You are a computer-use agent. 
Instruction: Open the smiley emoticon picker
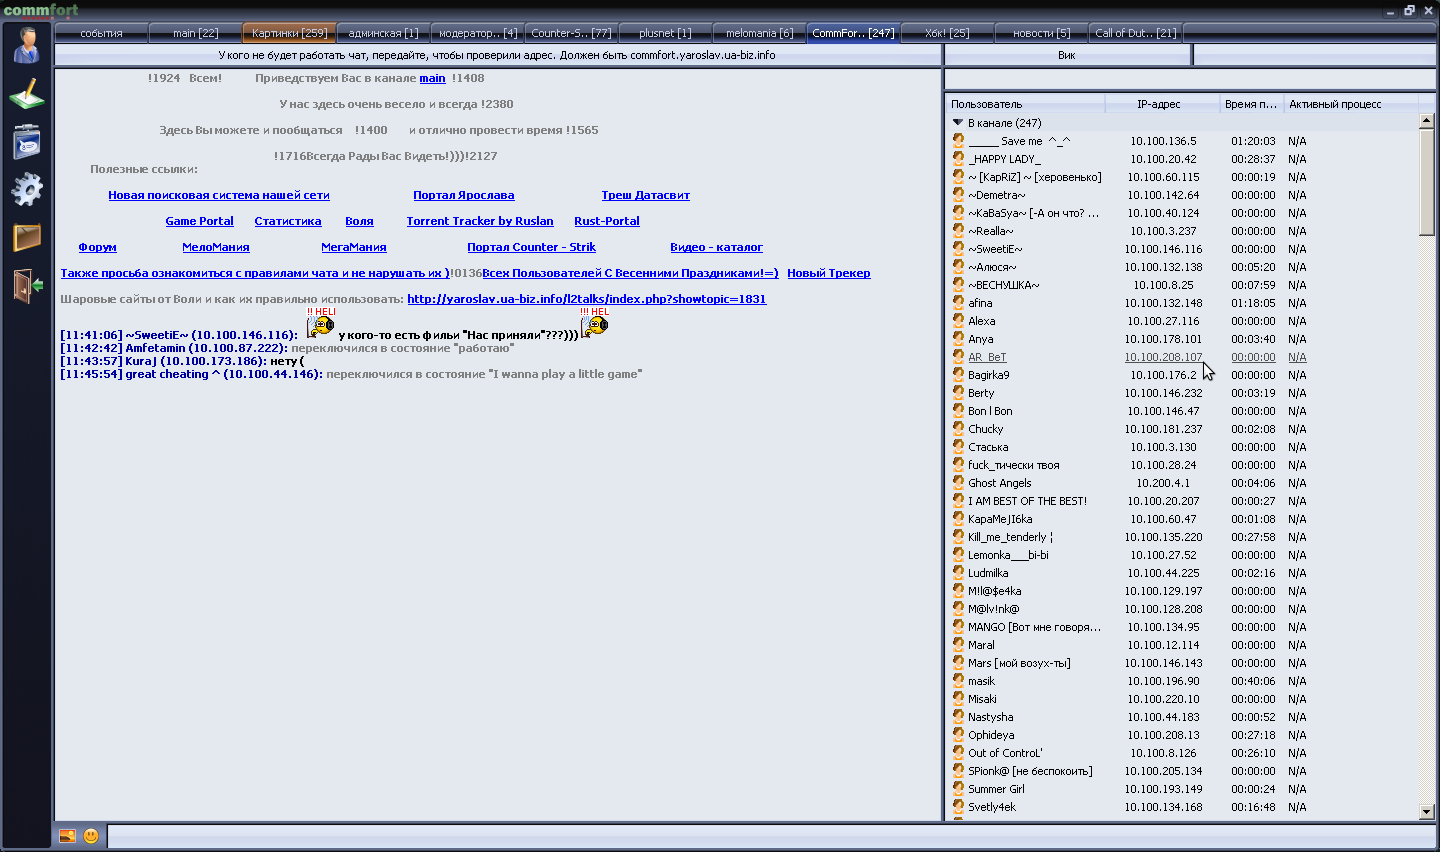point(91,836)
